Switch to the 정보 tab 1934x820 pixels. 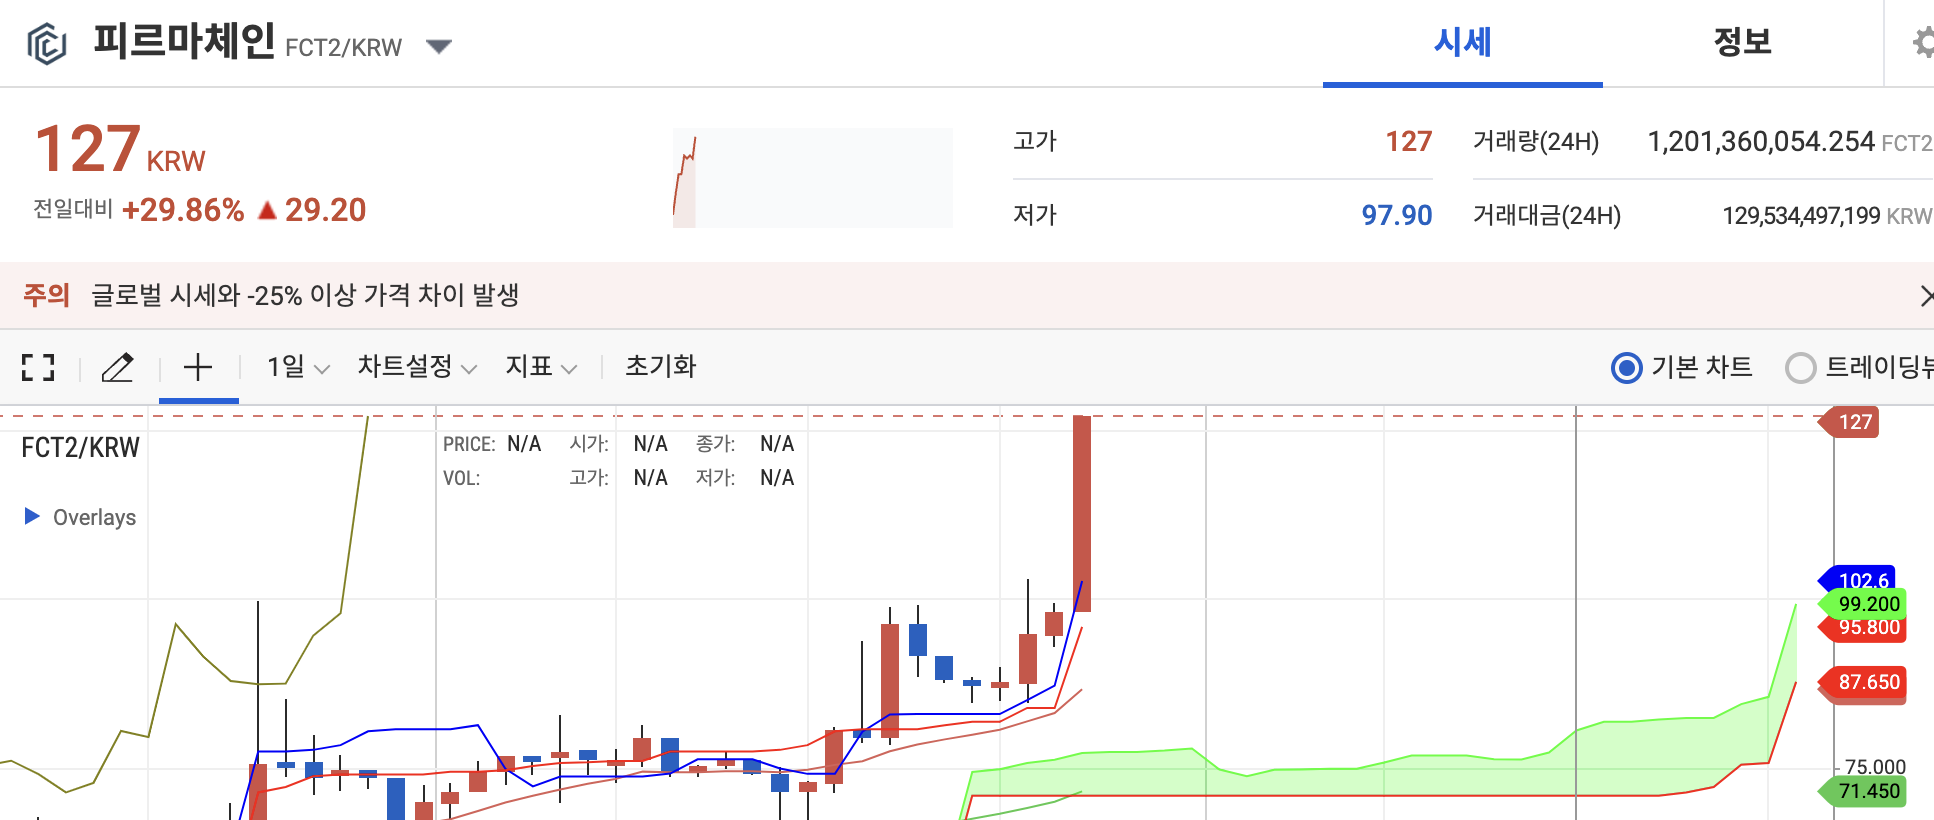(1742, 42)
